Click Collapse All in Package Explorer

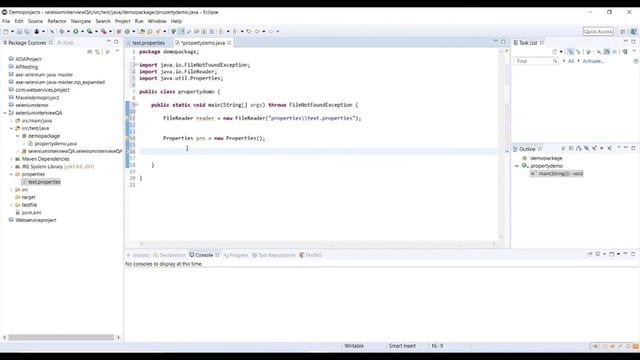coord(89,52)
